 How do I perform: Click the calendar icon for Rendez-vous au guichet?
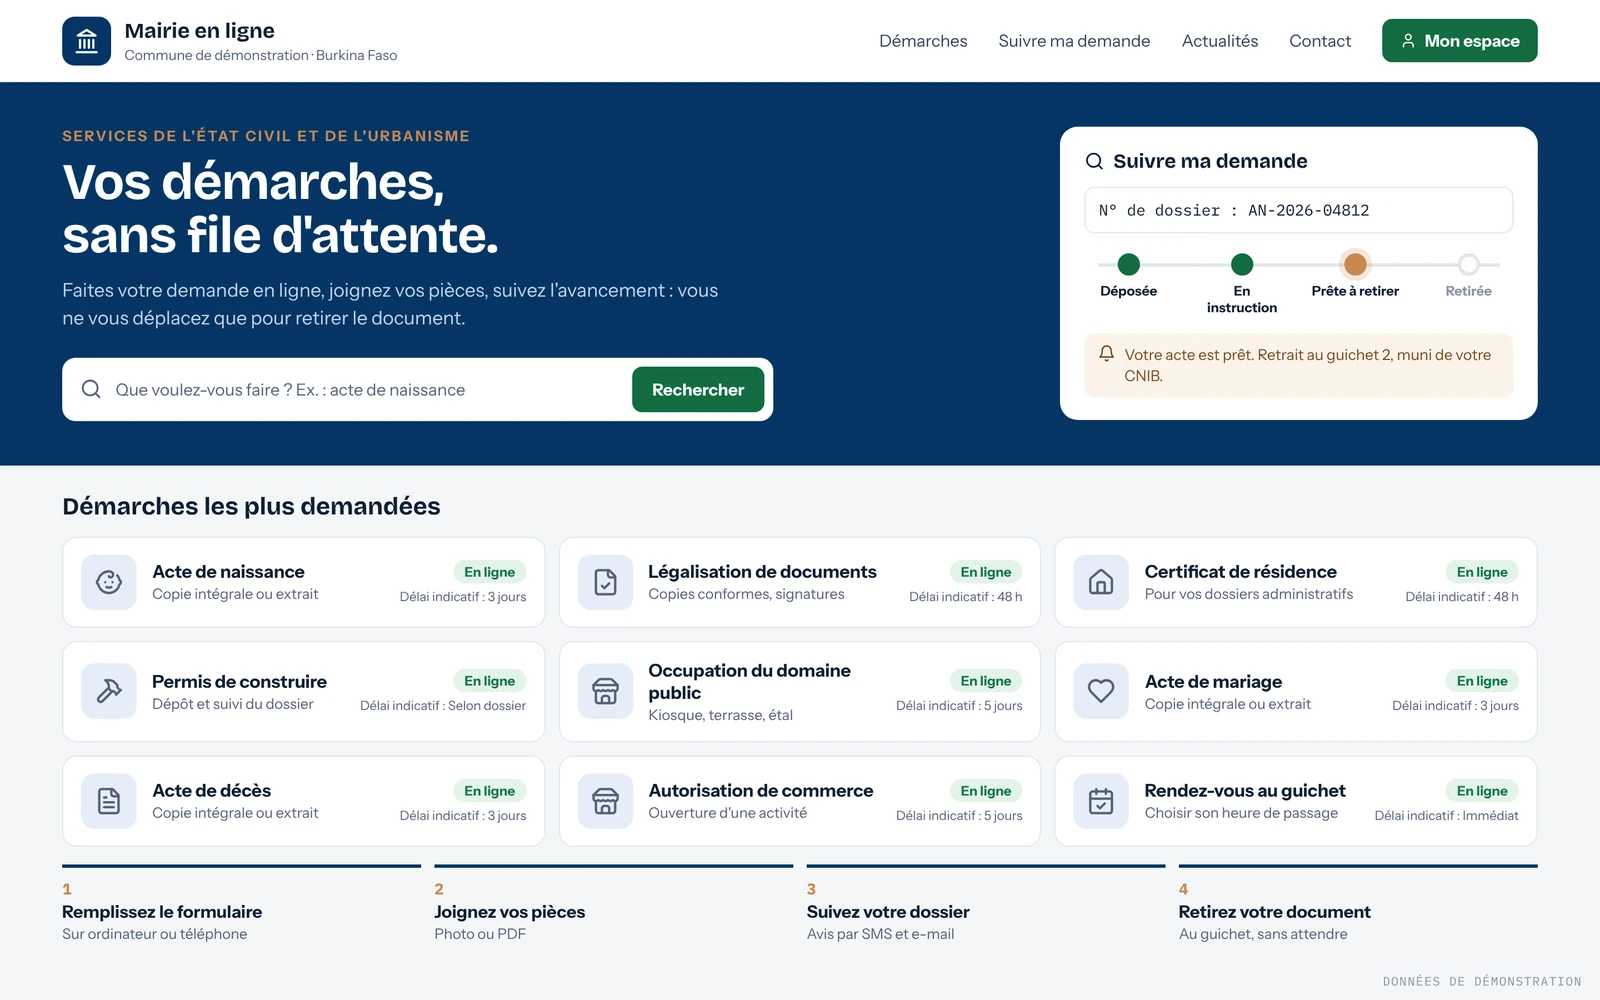pos(1101,801)
